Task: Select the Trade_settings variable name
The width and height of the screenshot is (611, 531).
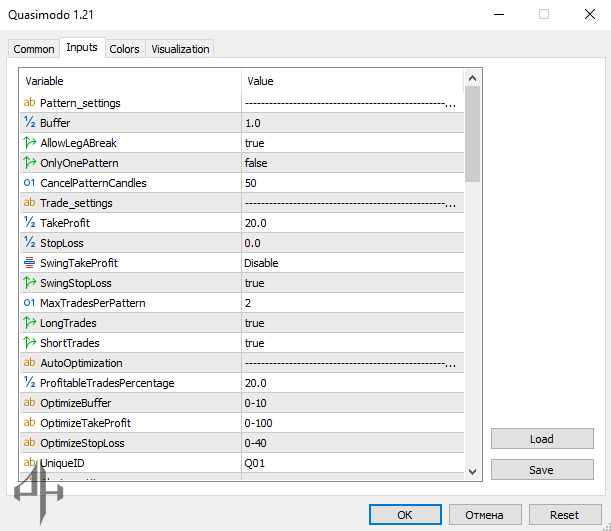Action: [x=76, y=203]
